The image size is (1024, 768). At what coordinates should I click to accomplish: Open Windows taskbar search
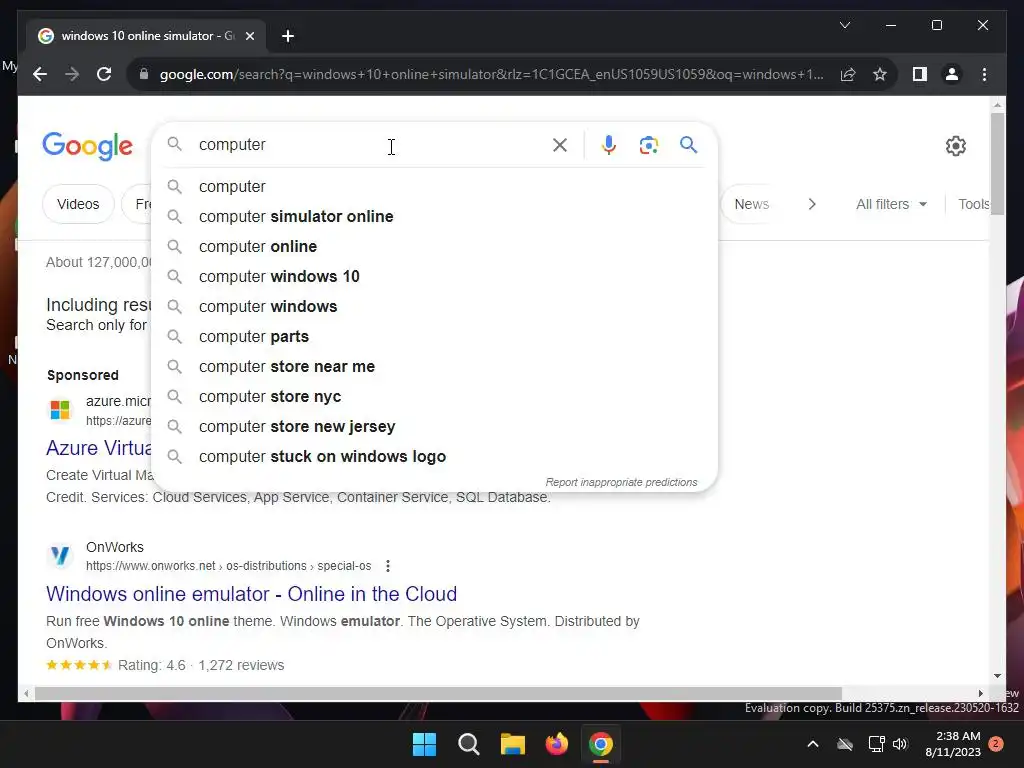[x=469, y=744]
